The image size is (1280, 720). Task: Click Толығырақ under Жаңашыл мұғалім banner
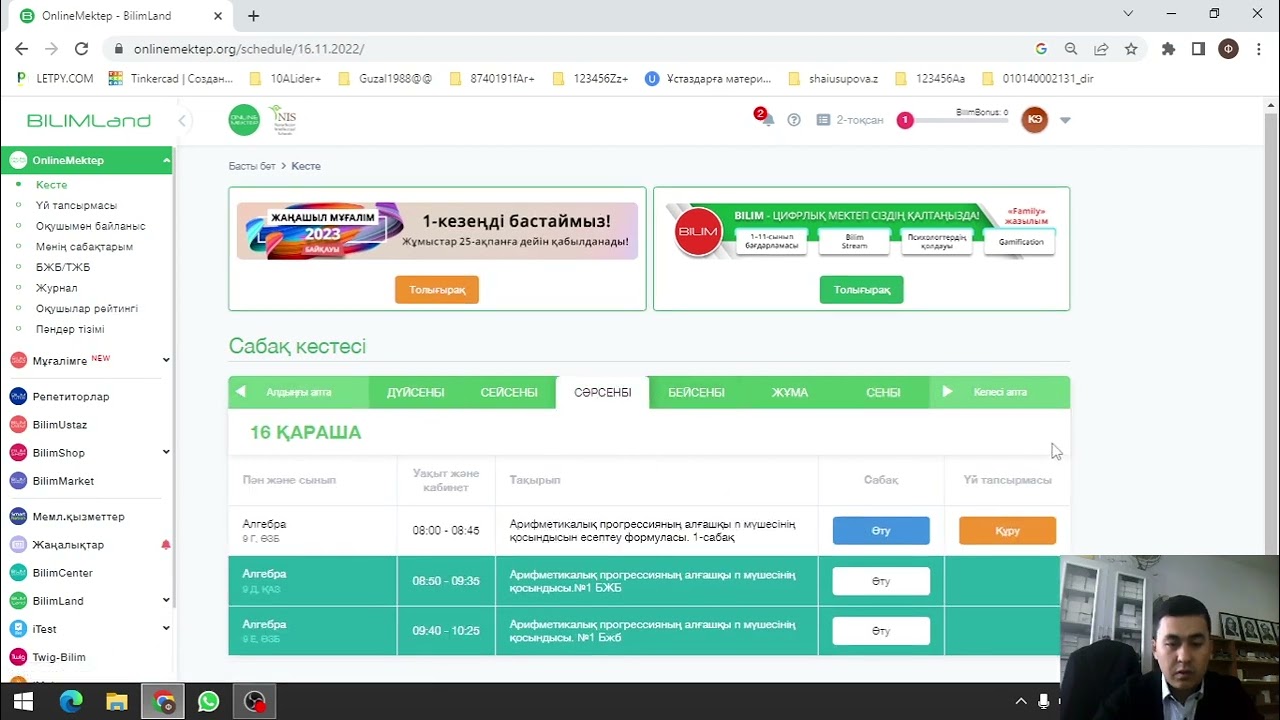point(437,290)
